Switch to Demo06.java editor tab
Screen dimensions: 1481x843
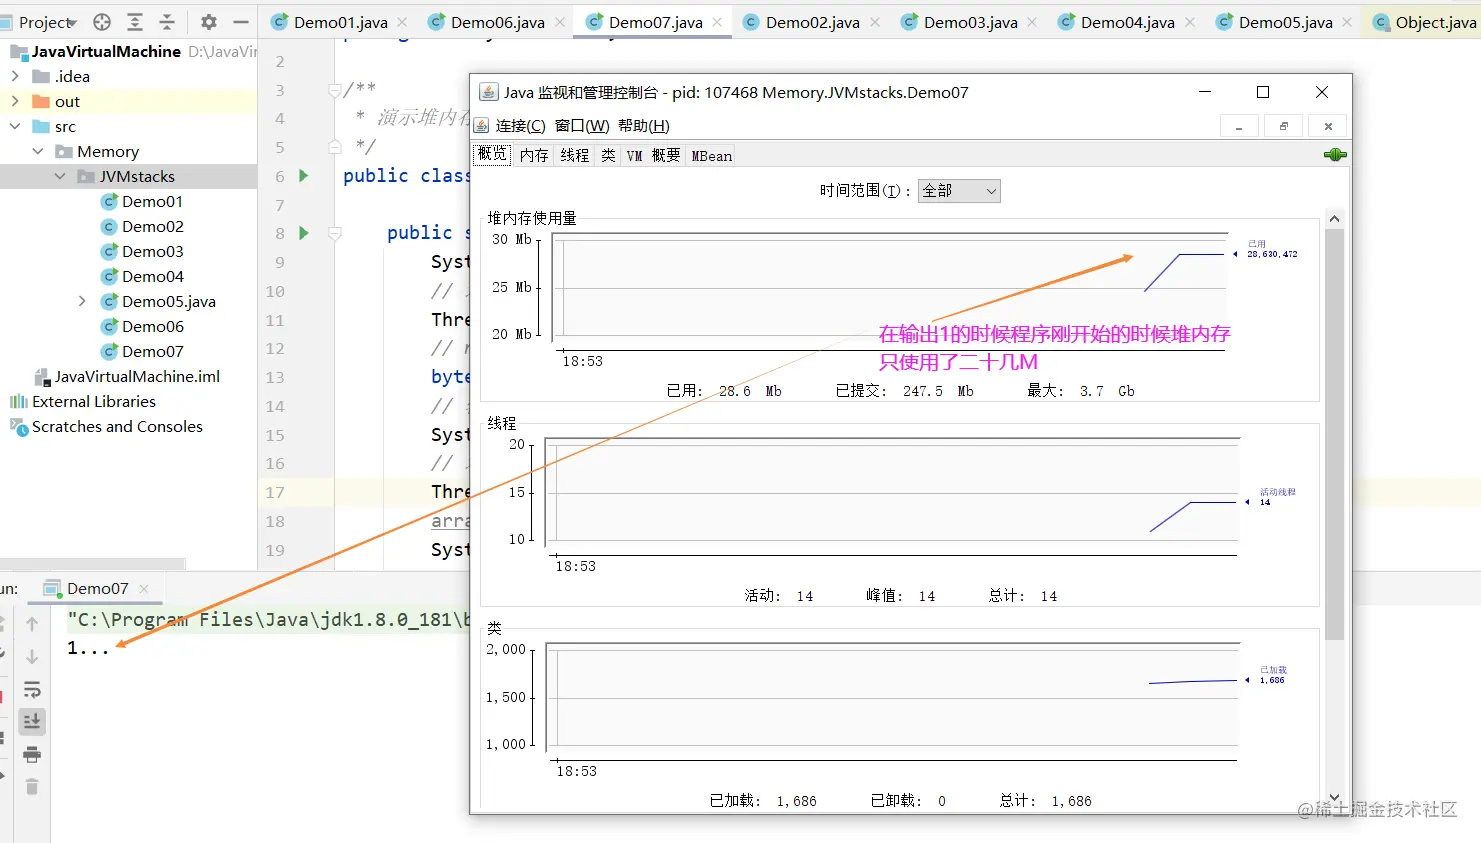coord(498,22)
